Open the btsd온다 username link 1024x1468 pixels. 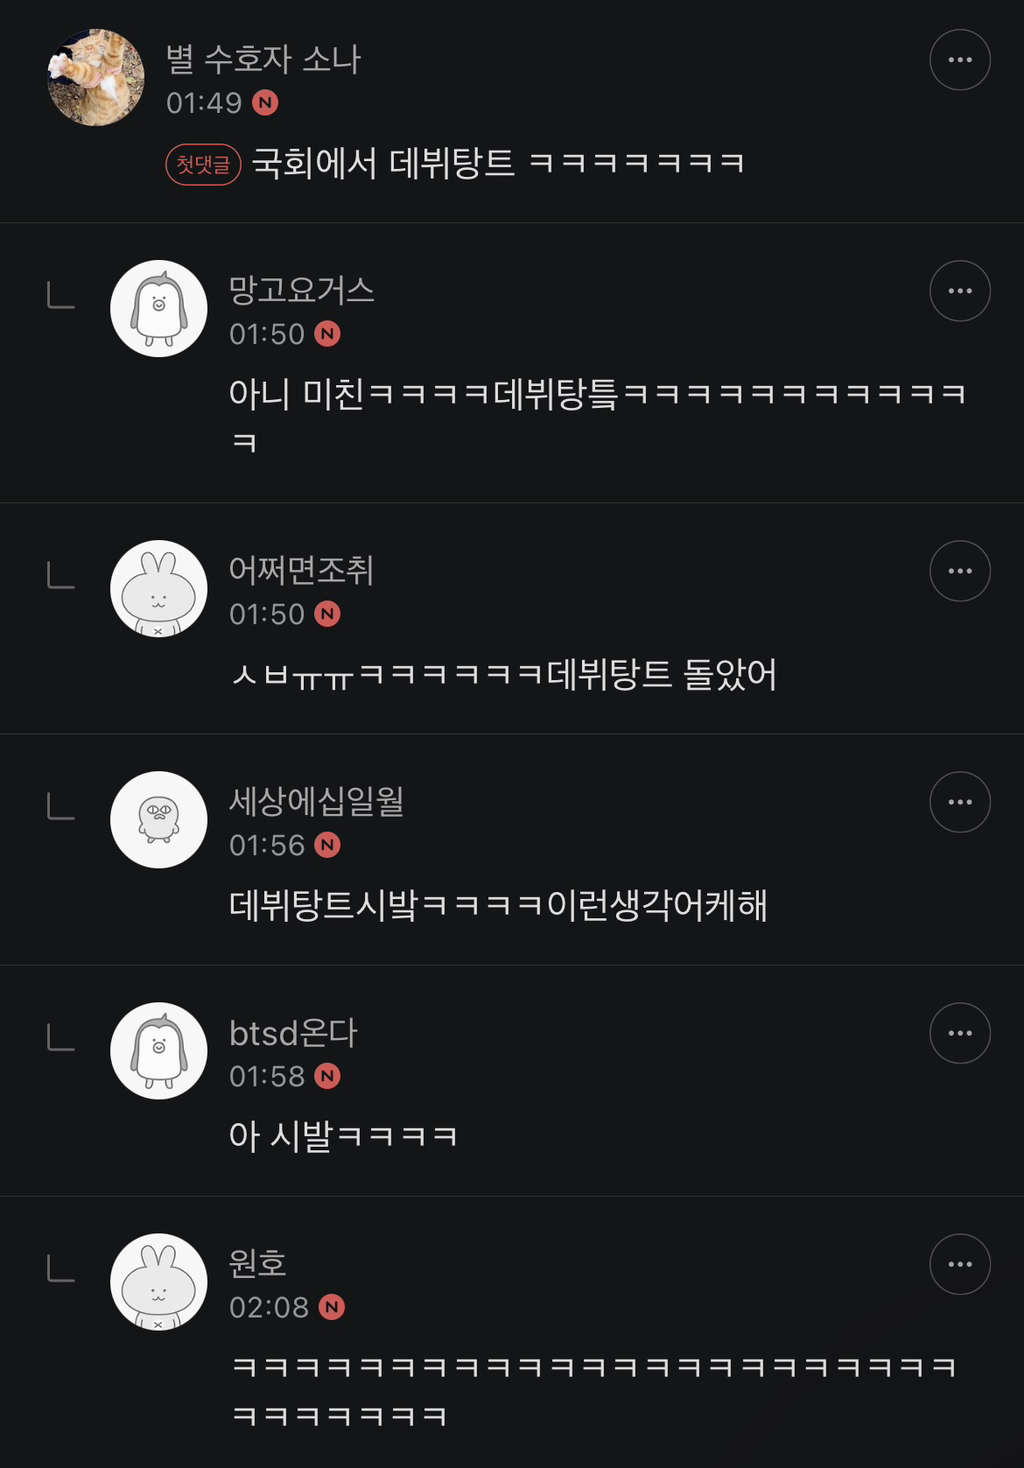click(x=293, y=1032)
